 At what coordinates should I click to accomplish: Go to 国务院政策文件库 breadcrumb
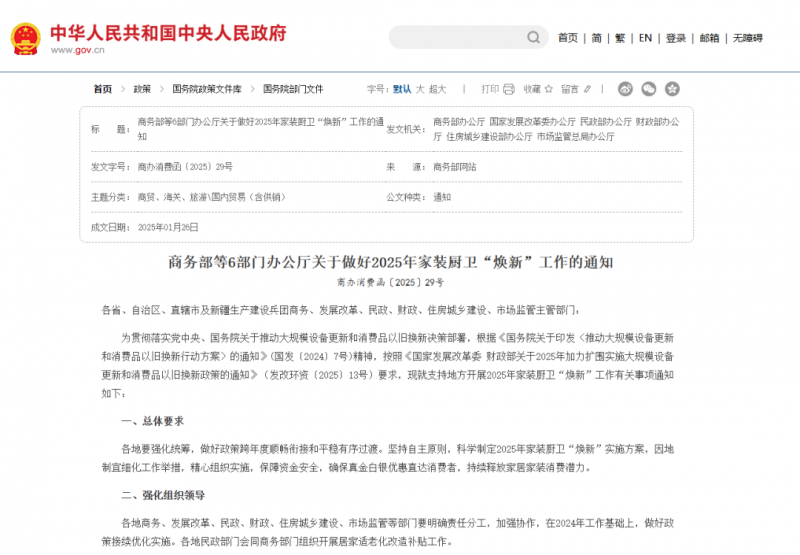click(x=207, y=89)
